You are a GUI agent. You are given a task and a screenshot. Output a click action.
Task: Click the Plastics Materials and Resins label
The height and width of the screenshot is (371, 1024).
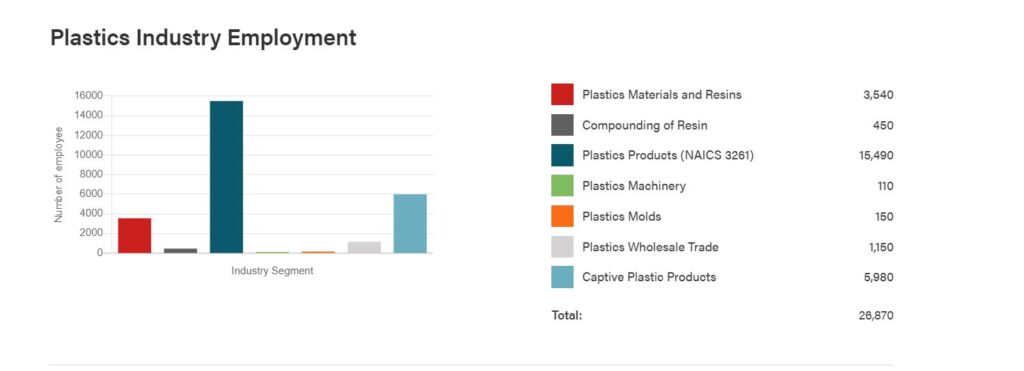click(x=662, y=95)
